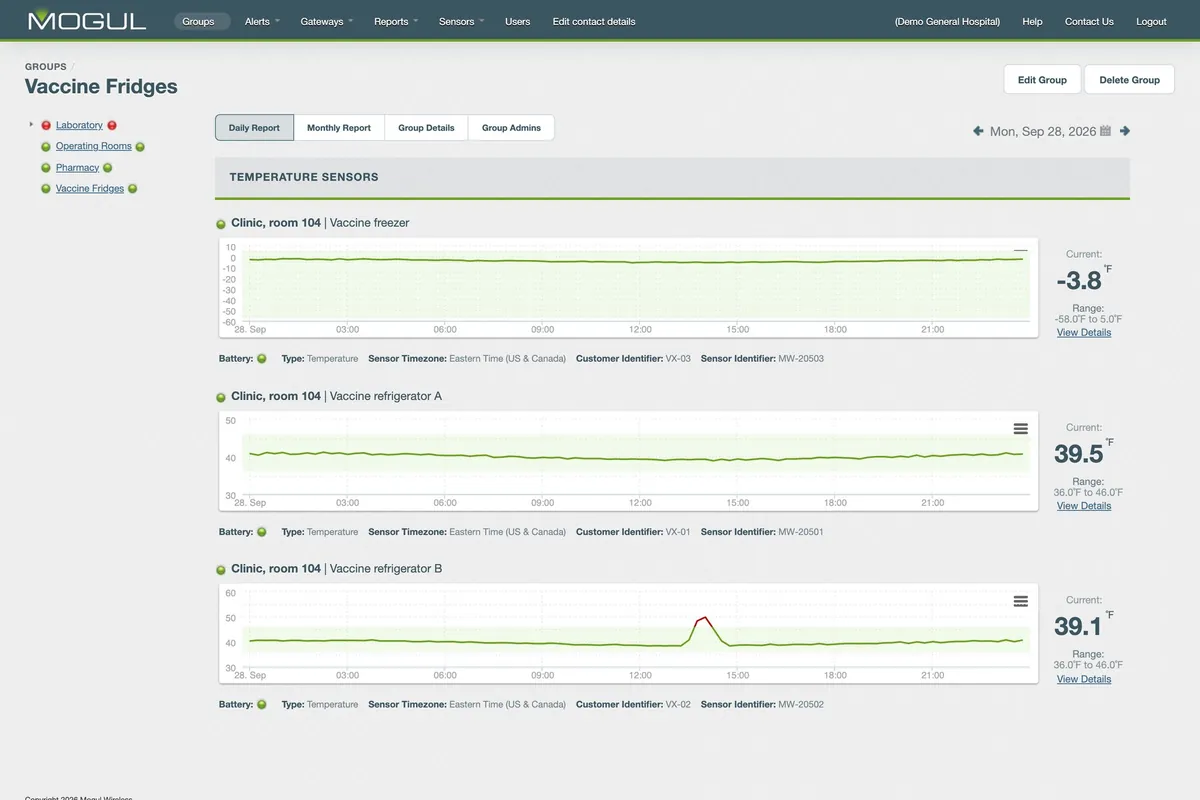The height and width of the screenshot is (800, 1200).
Task: Click the Mogul logo
Action: [x=87, y=20]
